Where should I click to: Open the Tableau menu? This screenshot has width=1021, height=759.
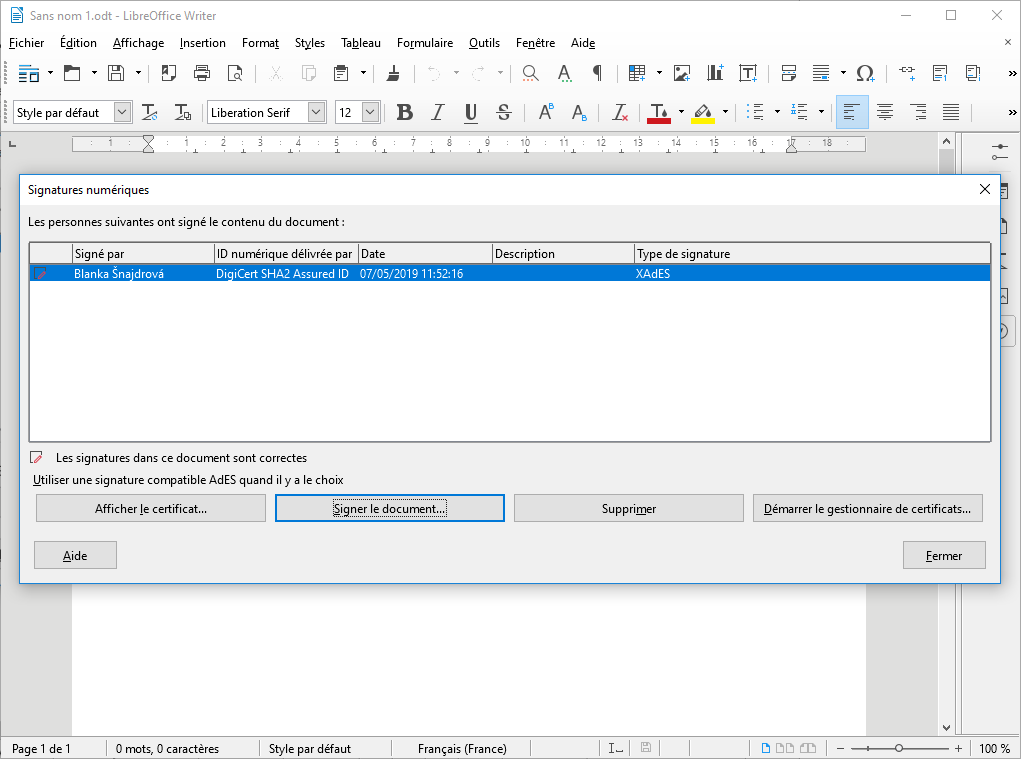pyautogui.click(x=361, y=43)
